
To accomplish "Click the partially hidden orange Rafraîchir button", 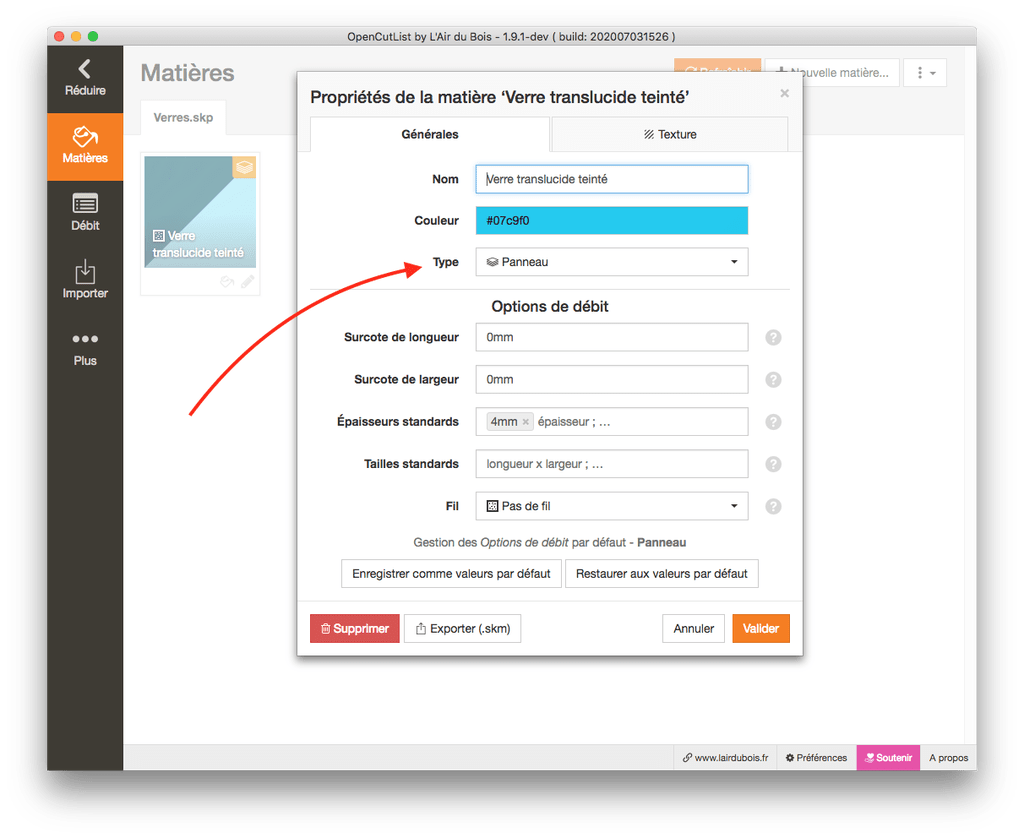I will (718, 65).
